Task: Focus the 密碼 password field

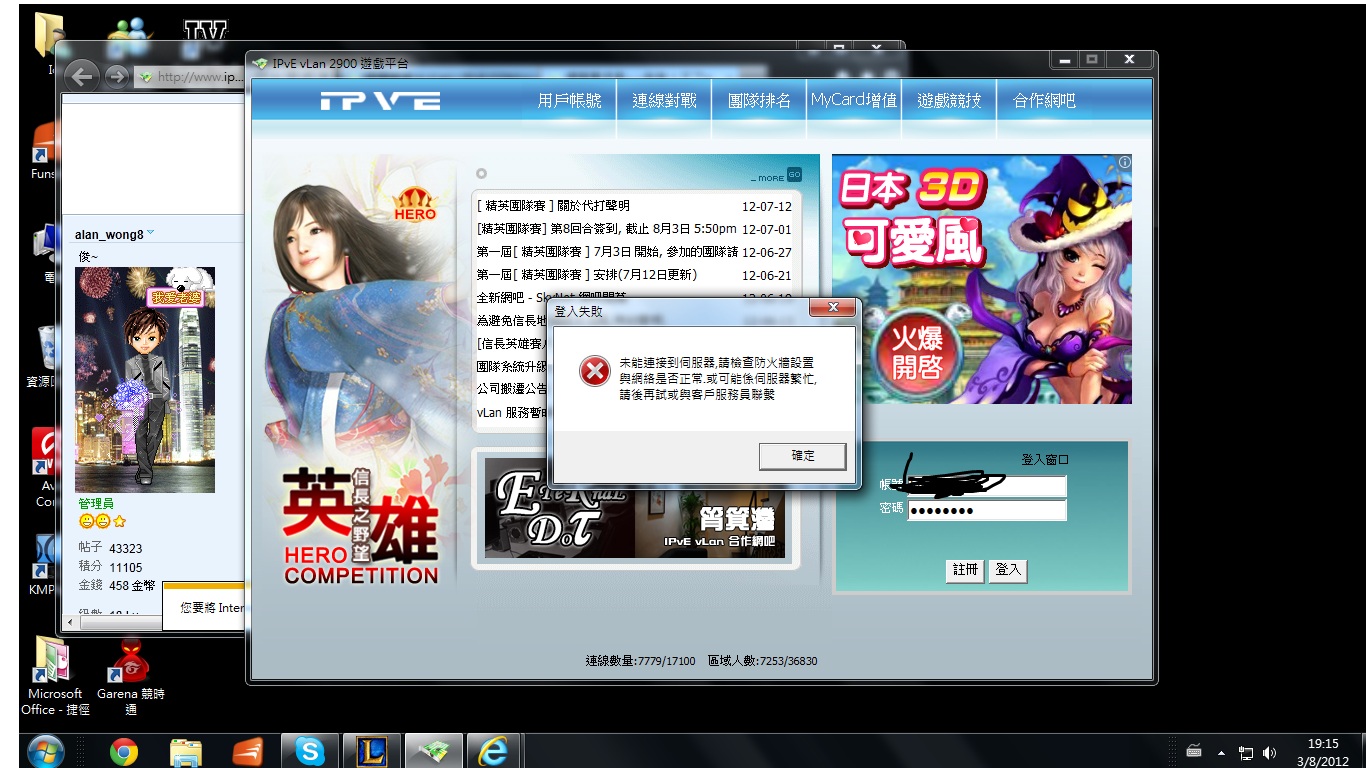Action: coord(987,510)
